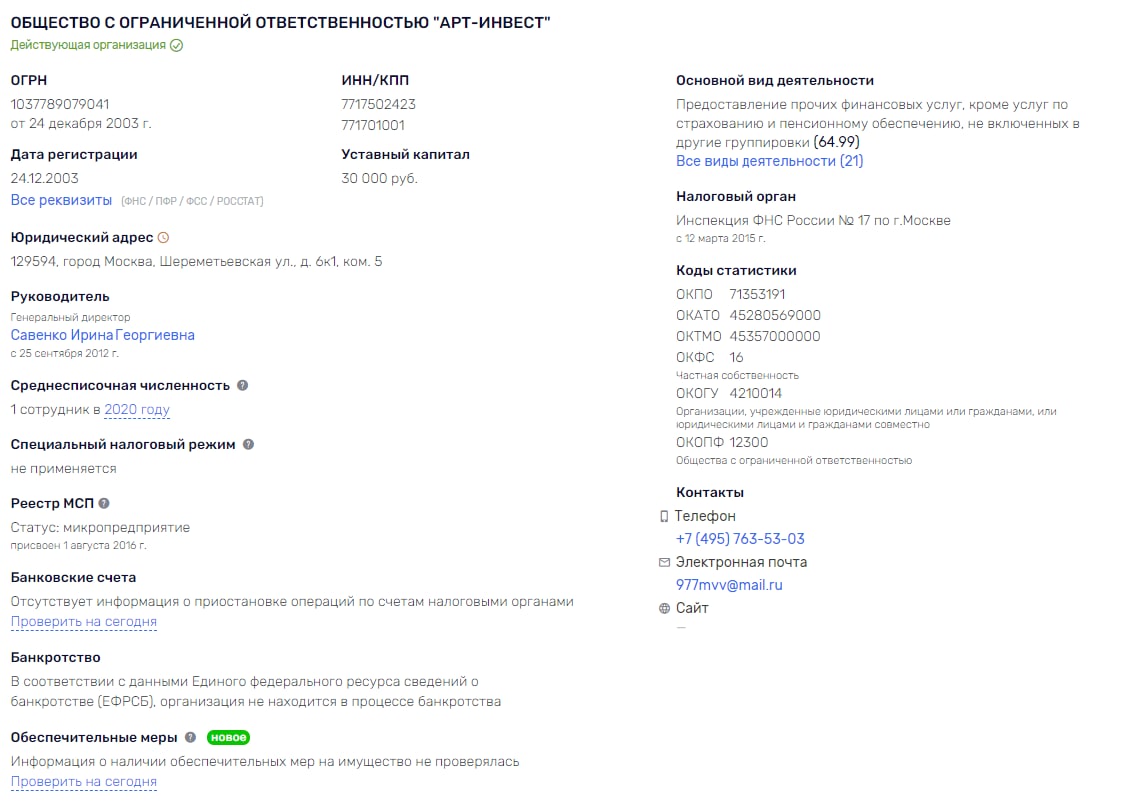The height and width of the screenshot is (805, 1125).
Task: Click the clock icon beside Юридический адрес
Action: tap(164, 237)
